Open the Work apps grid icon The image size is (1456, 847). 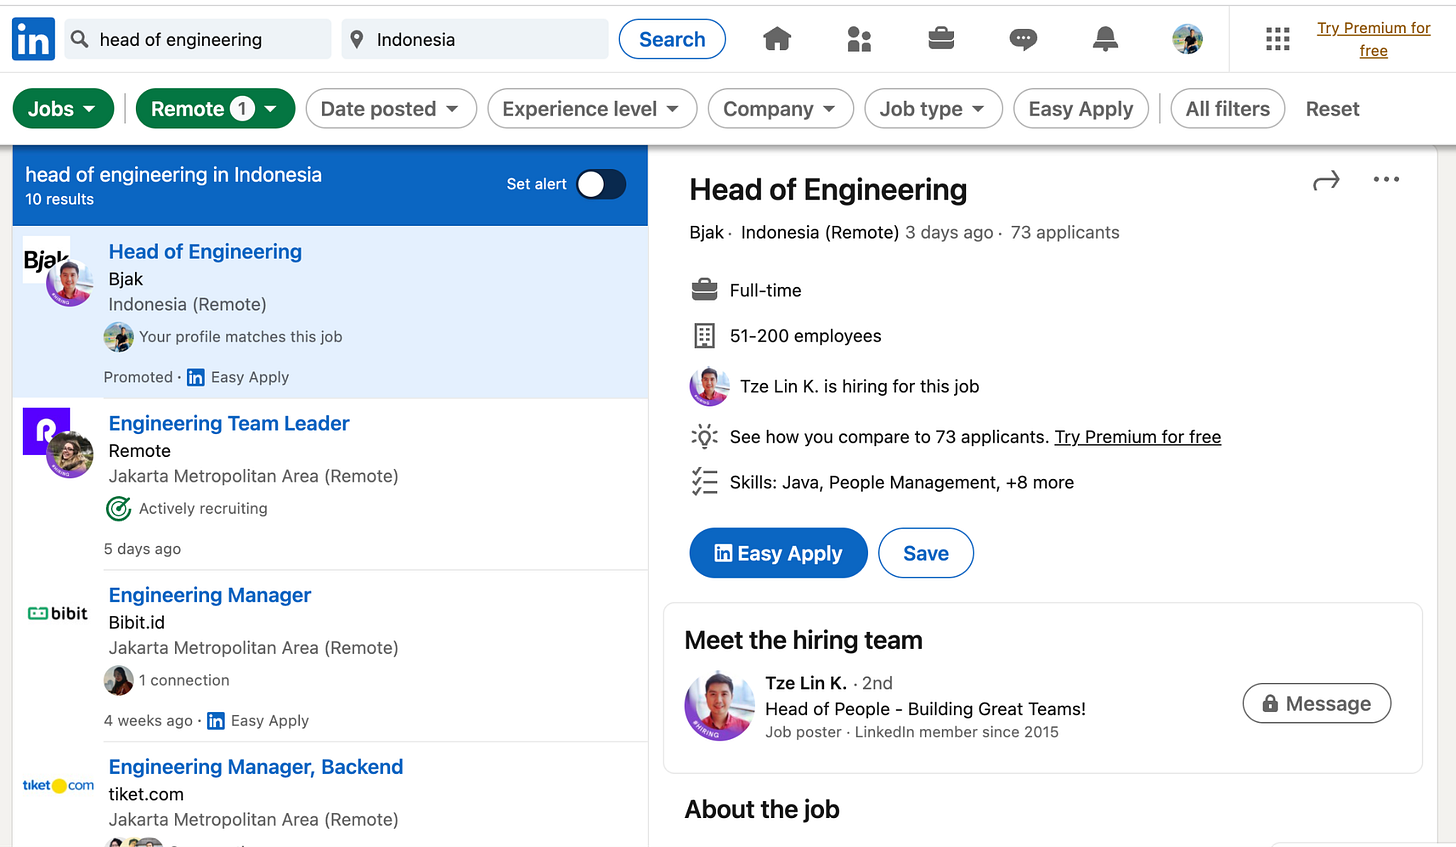(x=1278, y=39)
